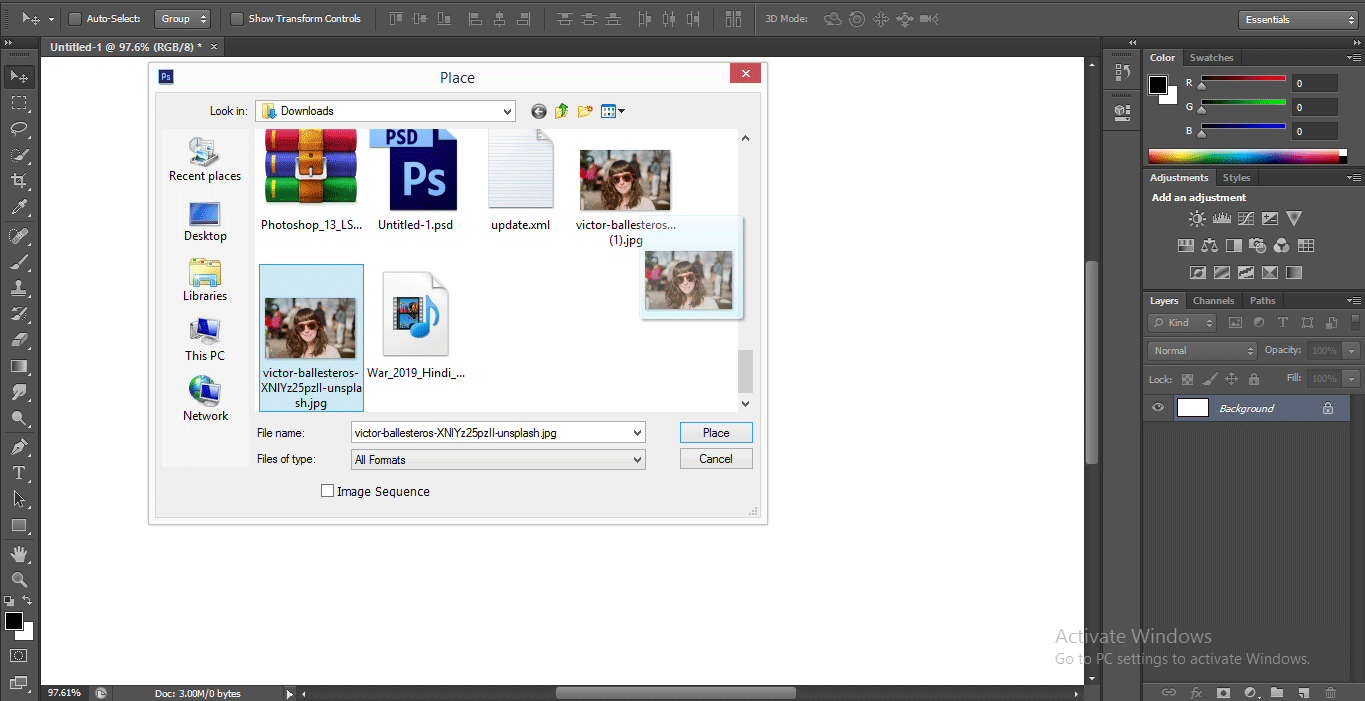Hide the Background layer eye icon
1365x701 pixels.
[x=1158, y=408]
